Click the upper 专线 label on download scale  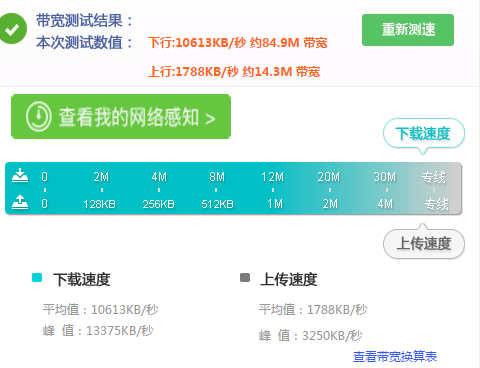click(x=434, y=177)
